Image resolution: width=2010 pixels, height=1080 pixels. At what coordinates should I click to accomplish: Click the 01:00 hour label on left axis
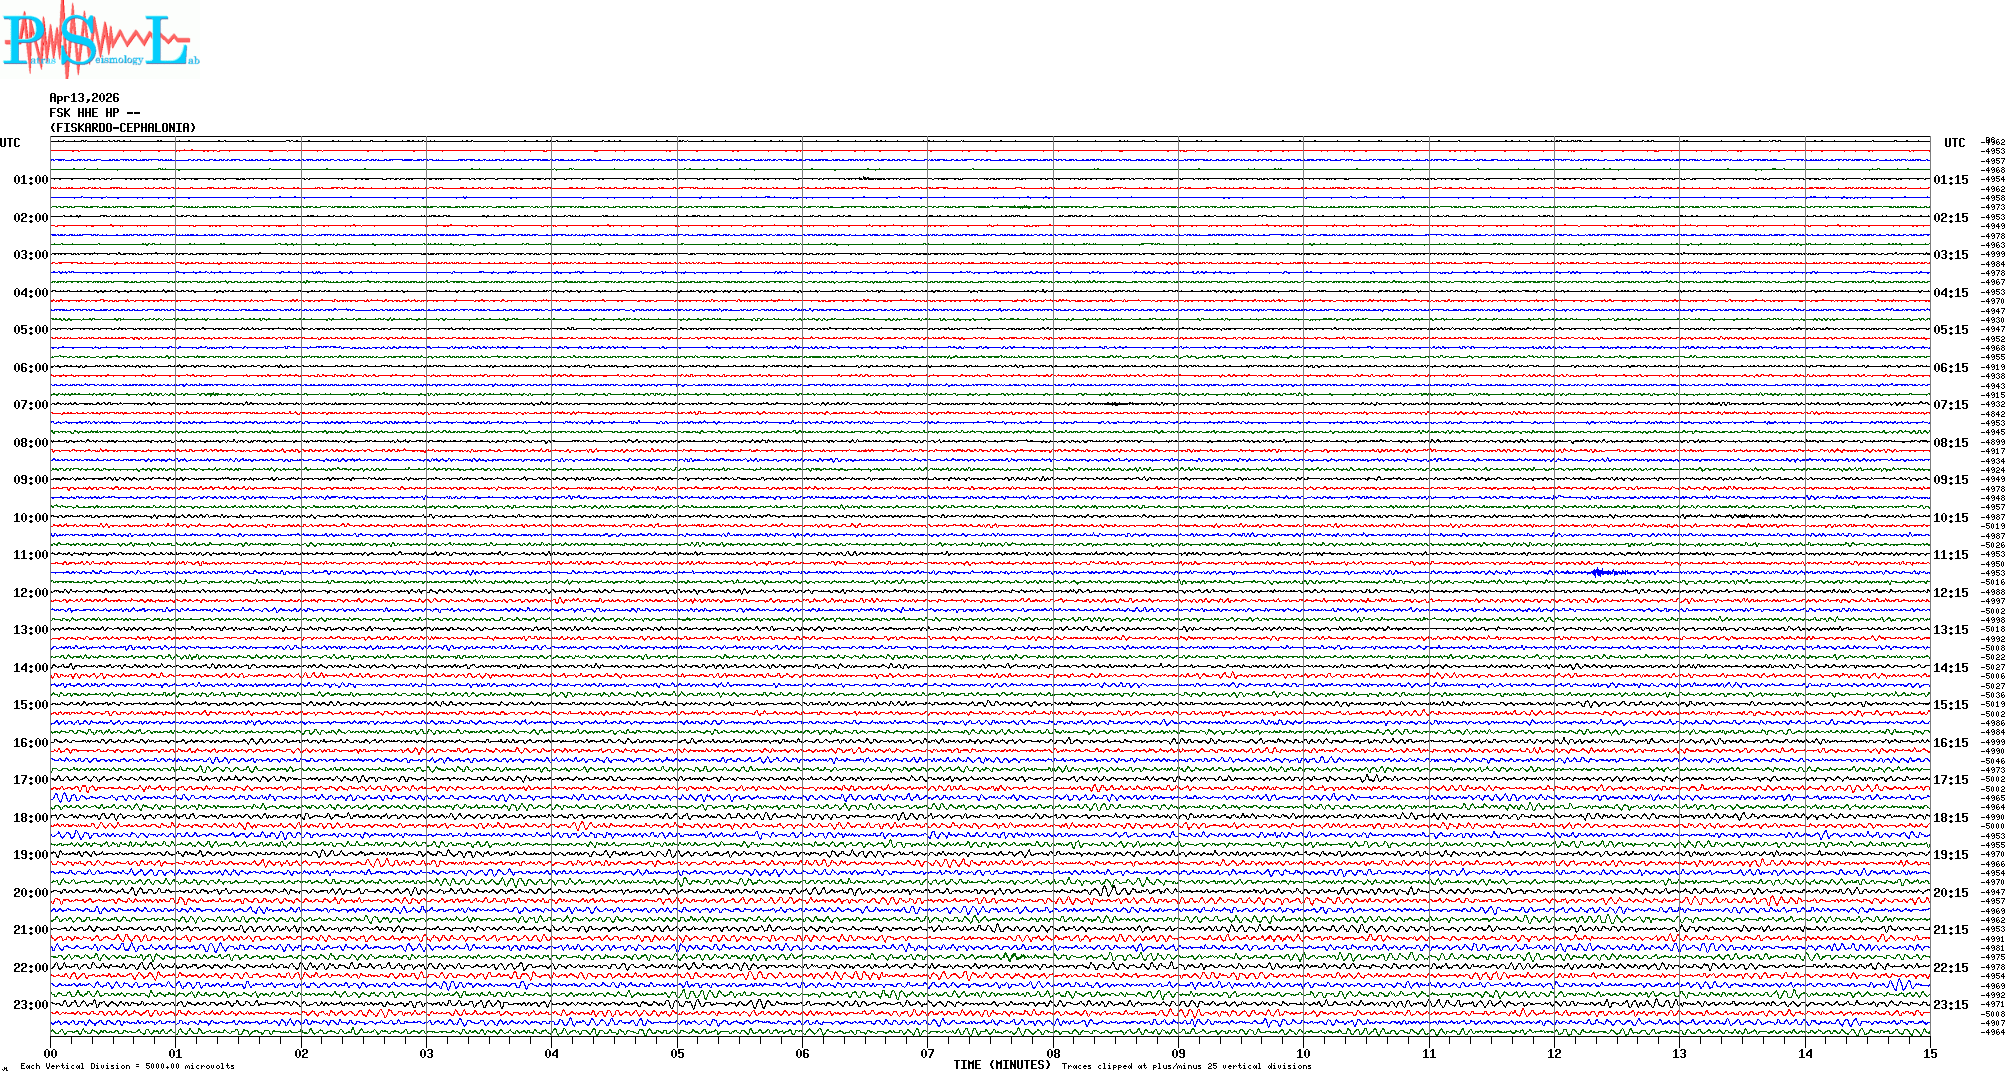click(x=30, y=180)
